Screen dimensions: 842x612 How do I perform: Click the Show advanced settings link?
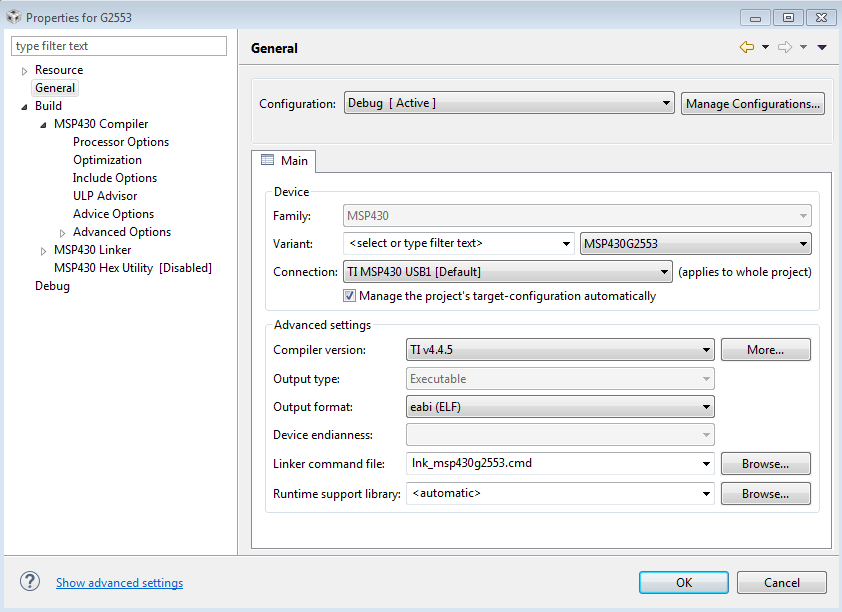click(119, 583)
